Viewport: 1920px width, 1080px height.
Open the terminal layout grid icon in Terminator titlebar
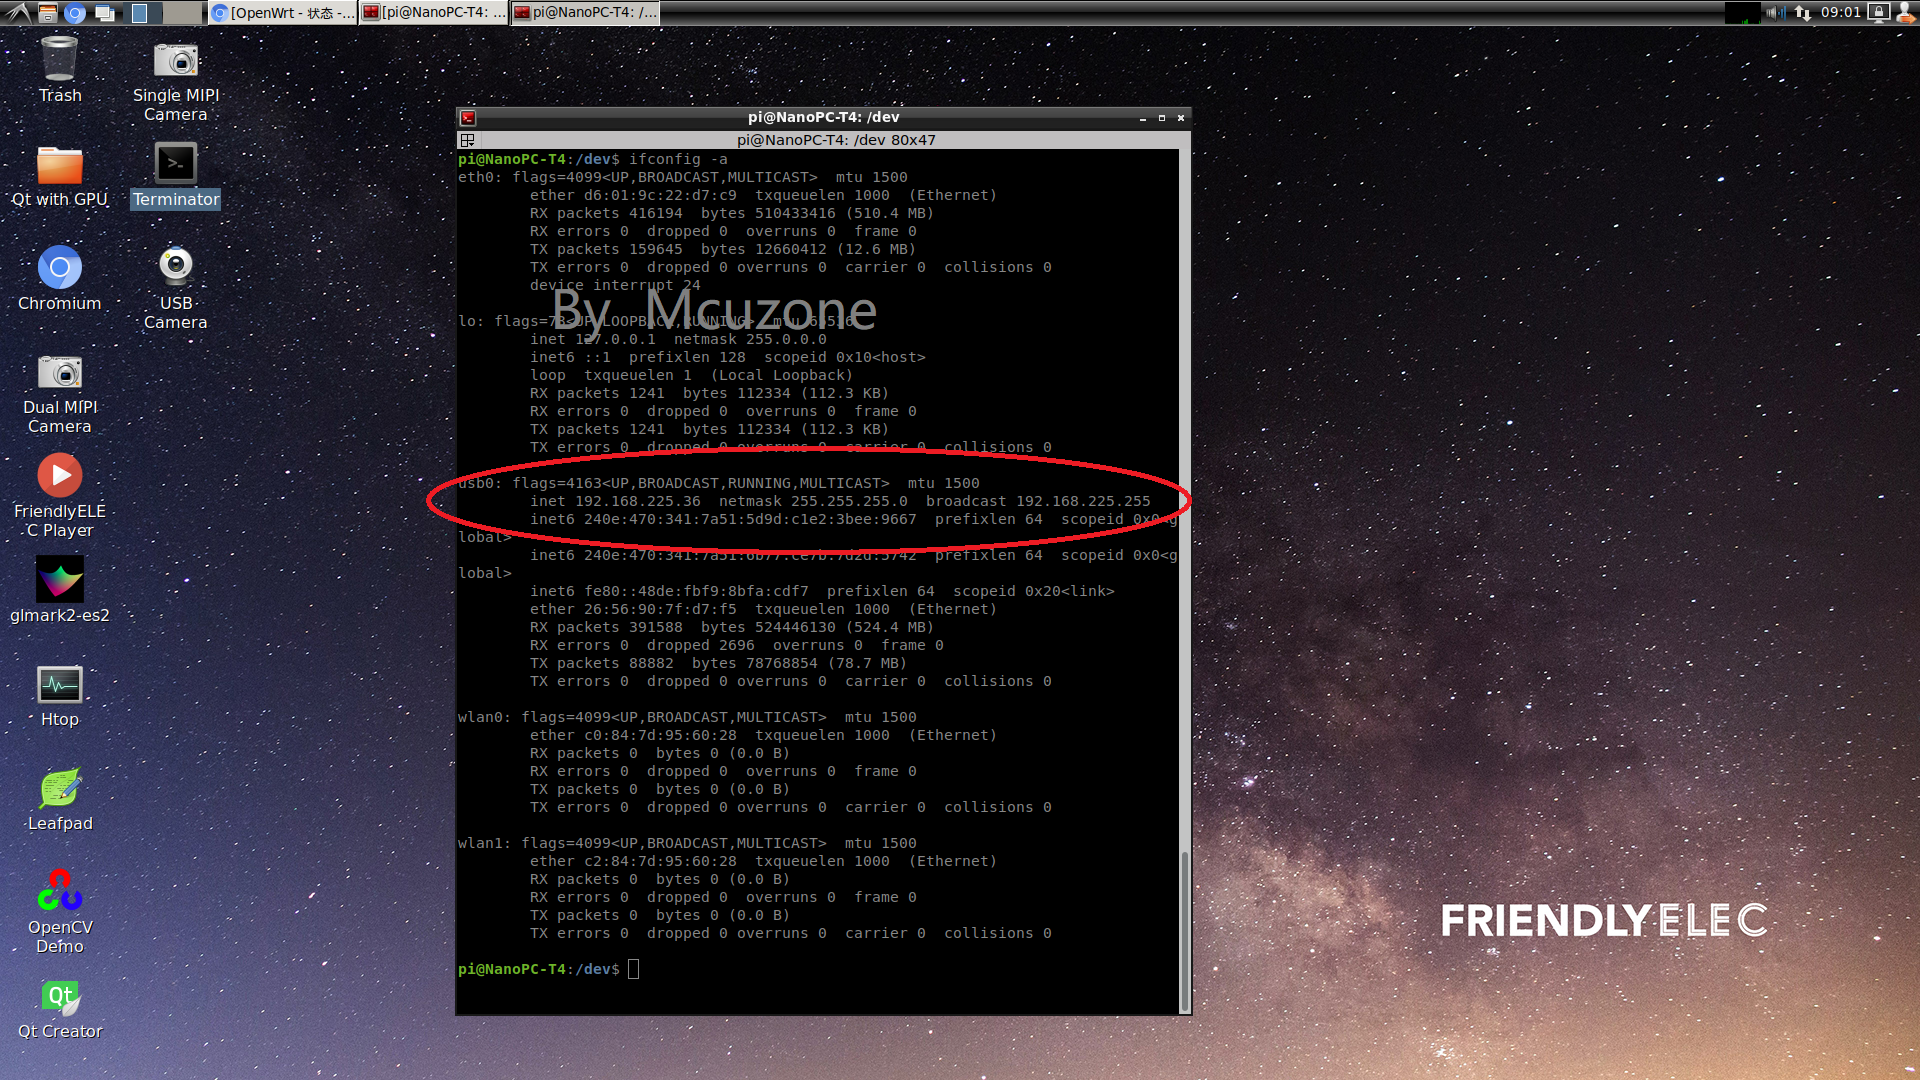click(x=467, y=140)
